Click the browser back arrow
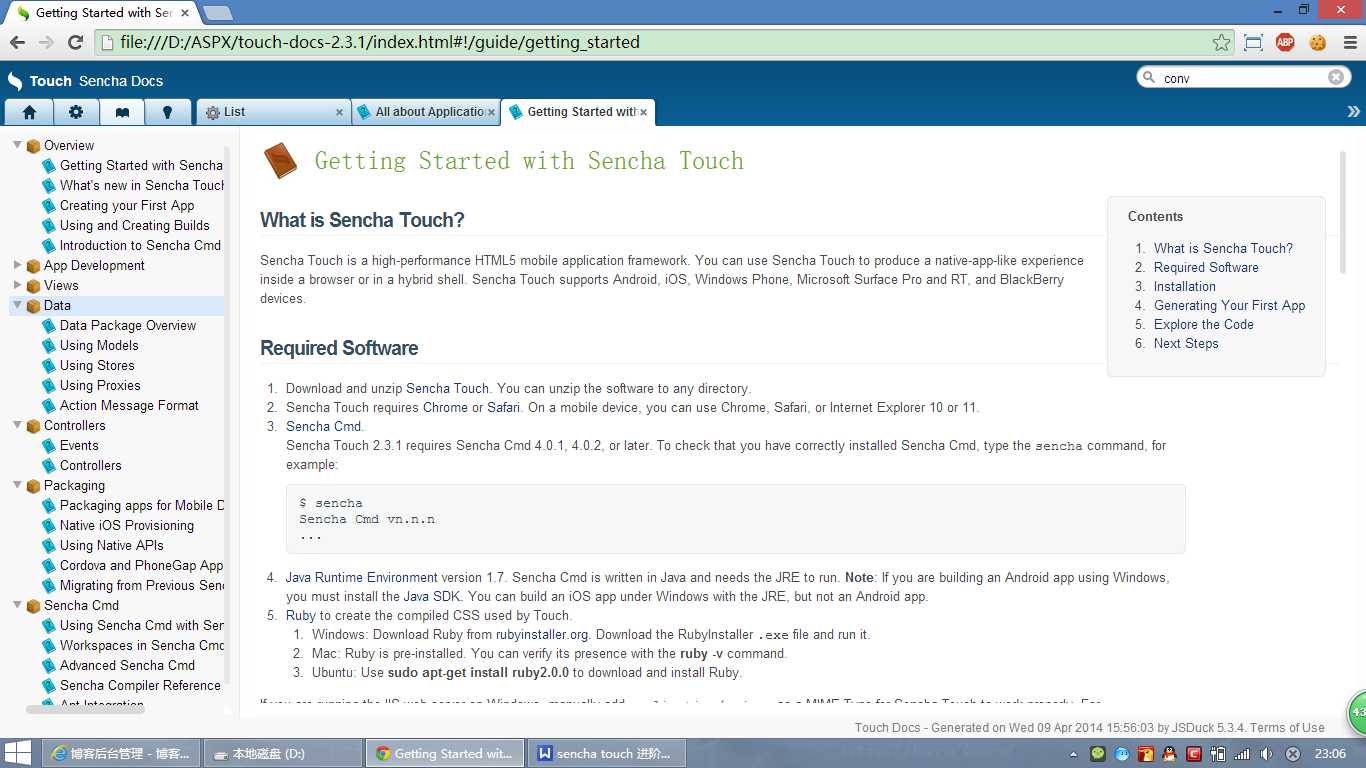 (x=17, y=42)
